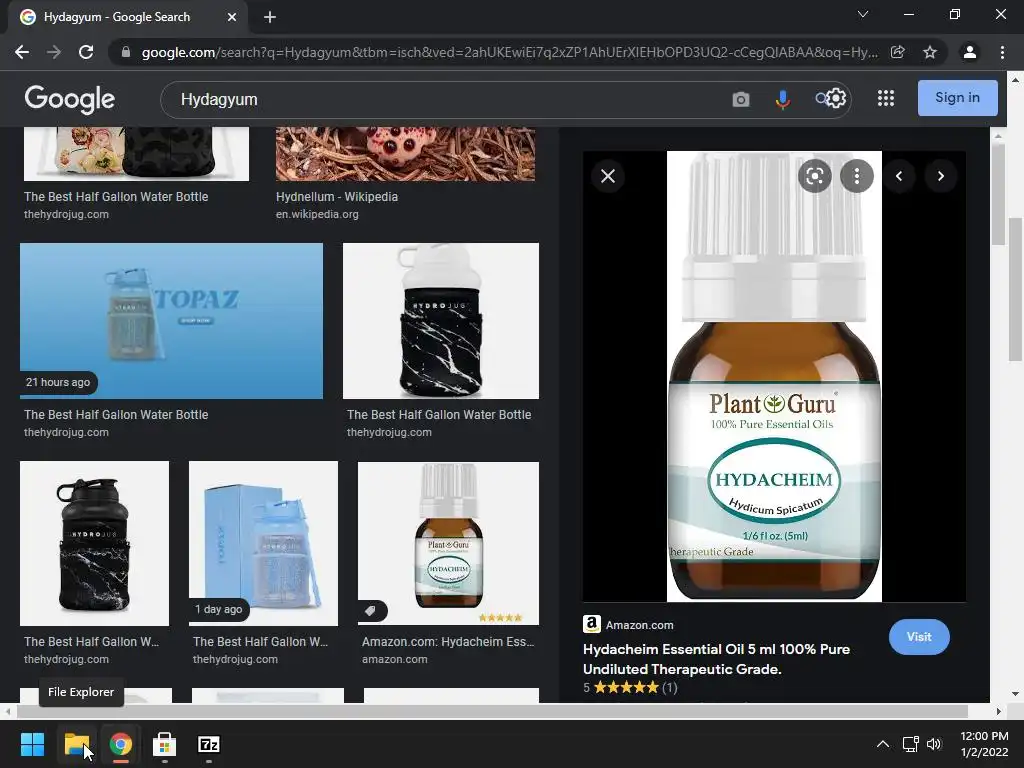Click five-star rating in preview panel
This screenshot has width=1024, height=768.
click(x=626, y=687)
